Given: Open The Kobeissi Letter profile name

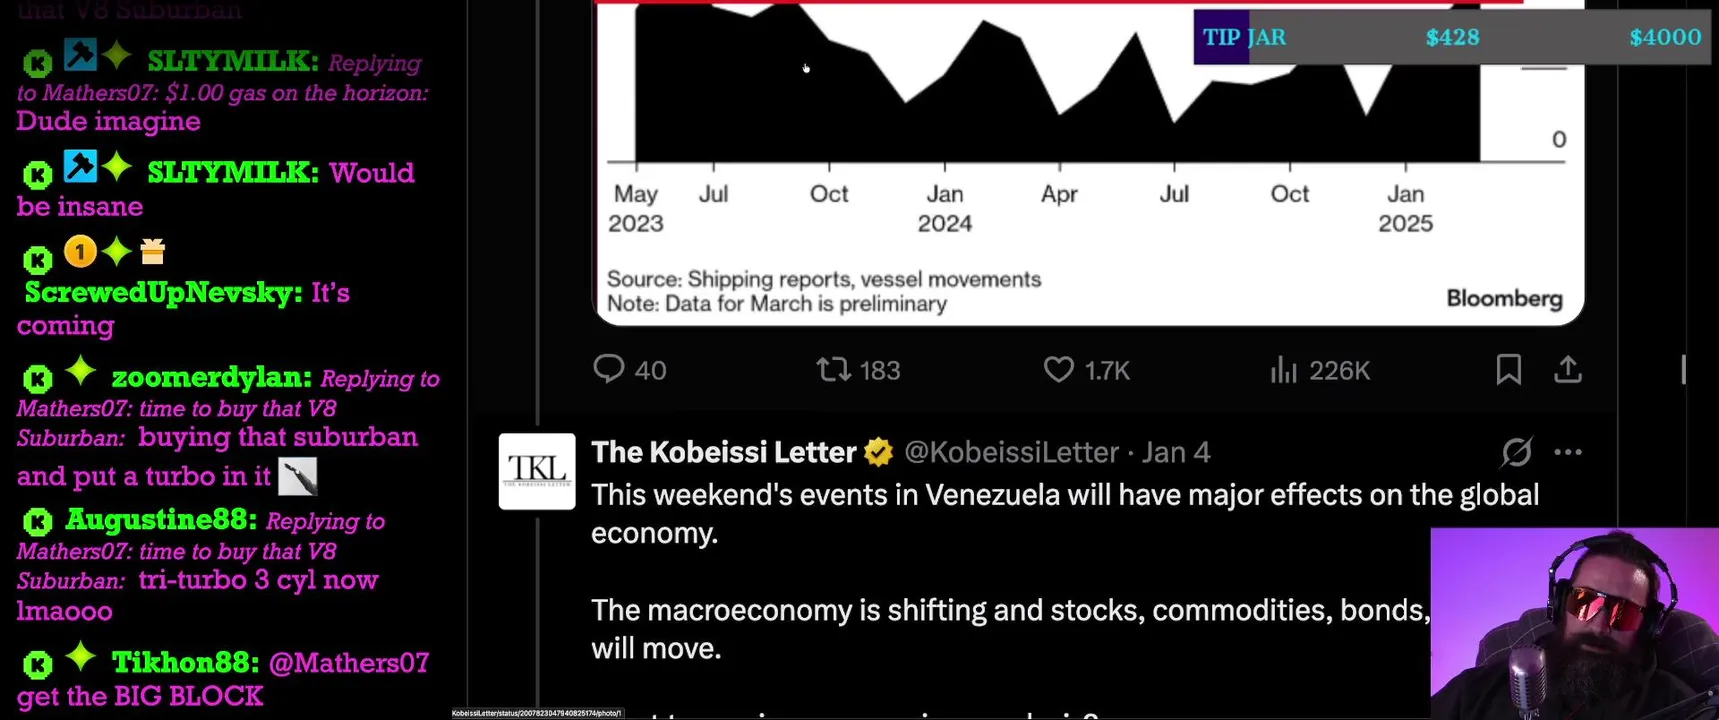Looking at the screenshot, I should pos(723,452).
